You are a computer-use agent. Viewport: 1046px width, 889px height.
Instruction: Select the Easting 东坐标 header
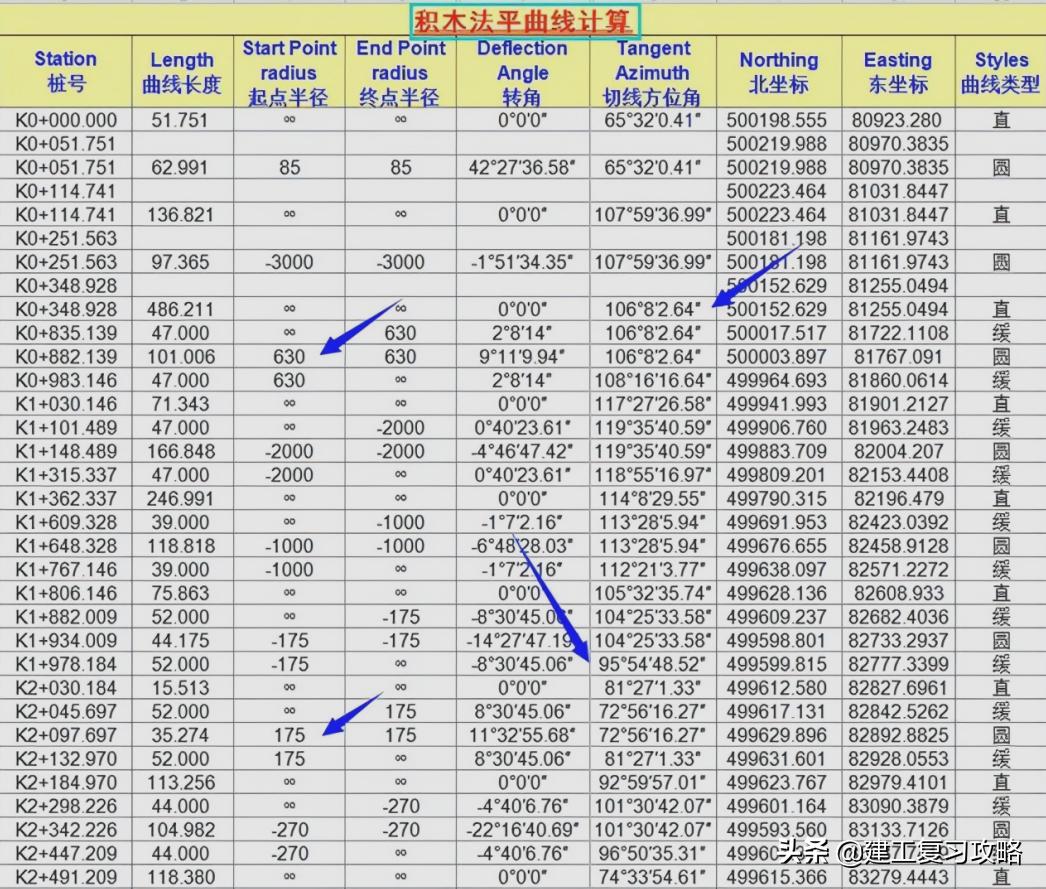[x=897, y=72]
